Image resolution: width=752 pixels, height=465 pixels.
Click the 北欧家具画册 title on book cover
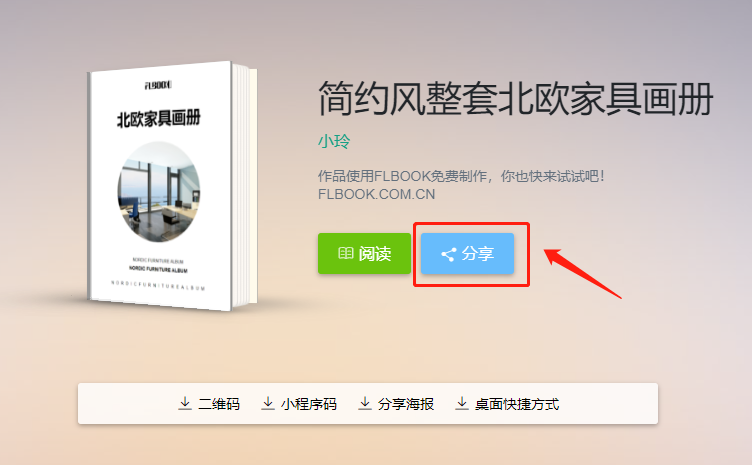pyautogui.click(x=159, y=118)
